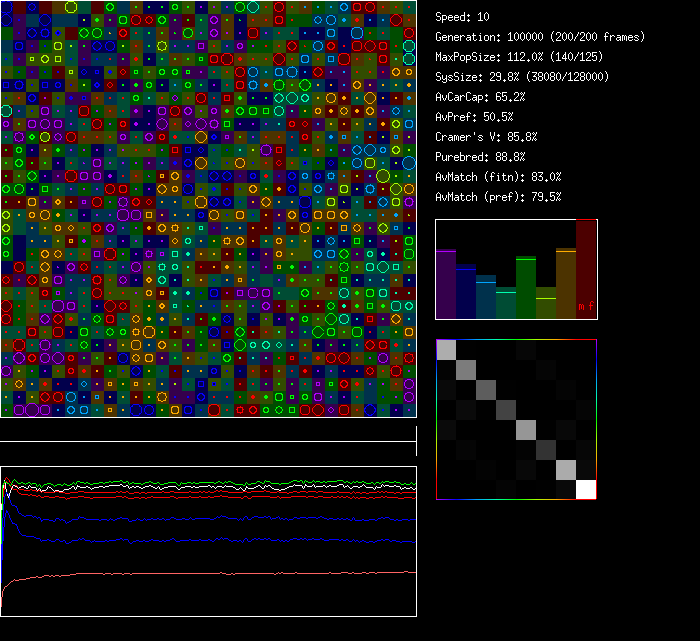The image size is (700, 641).
Task: Click the AvPref statistic
Action: coord(474,117)
